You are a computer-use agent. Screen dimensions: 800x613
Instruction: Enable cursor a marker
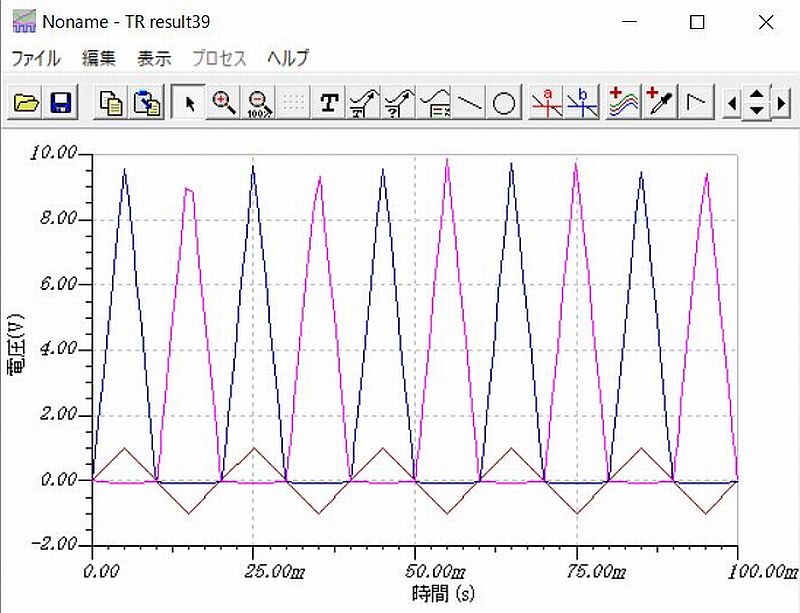545,103
